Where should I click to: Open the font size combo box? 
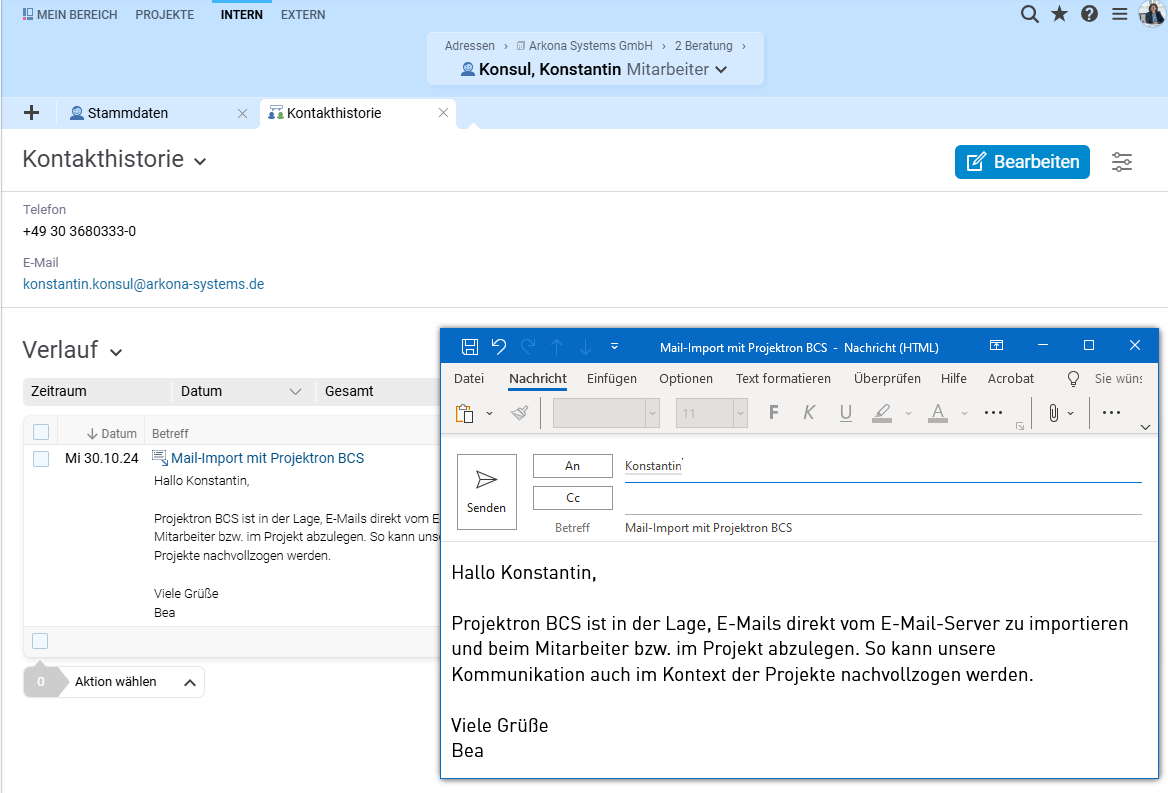click(x=711, y=413)
